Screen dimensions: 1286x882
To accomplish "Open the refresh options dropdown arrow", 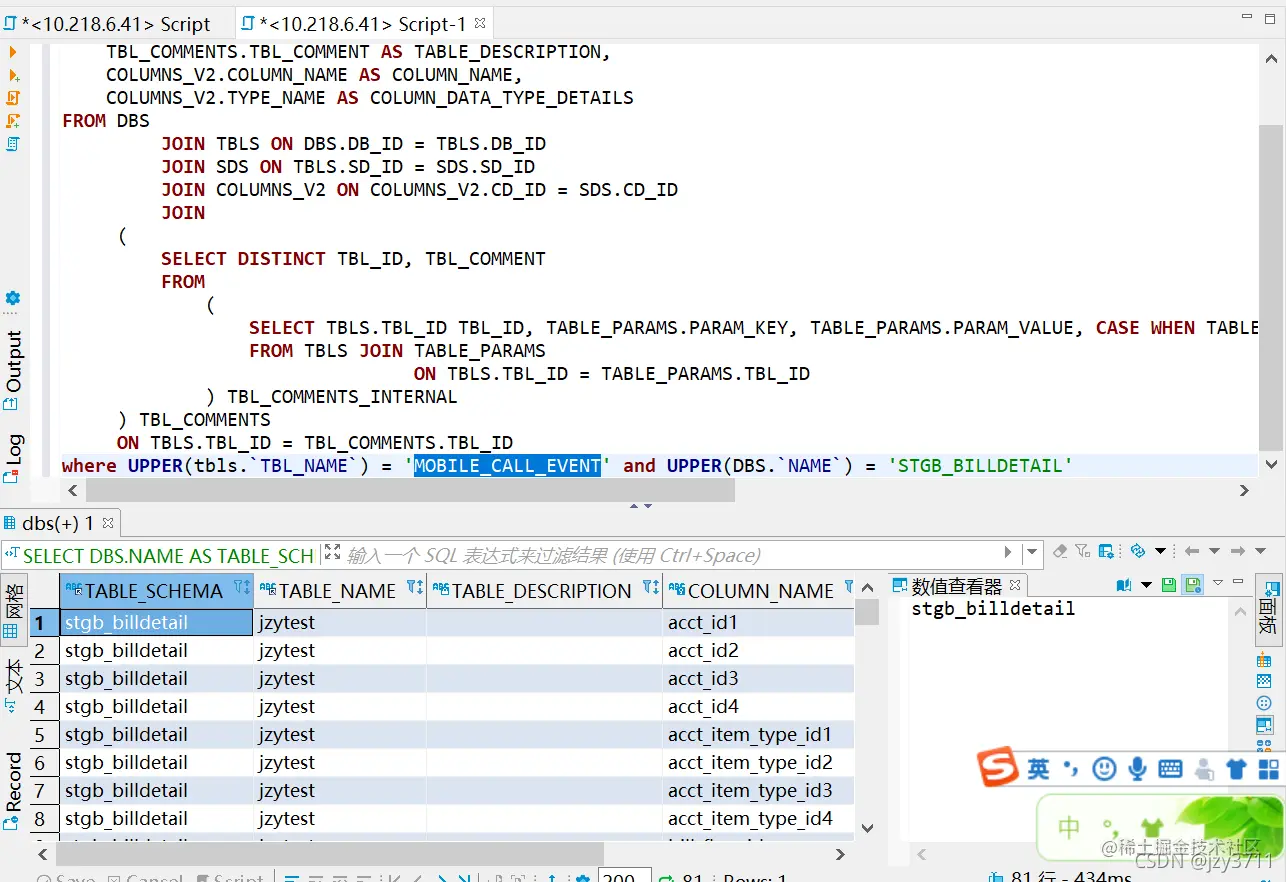I will pyautogui.click(x=1160, y=551).
